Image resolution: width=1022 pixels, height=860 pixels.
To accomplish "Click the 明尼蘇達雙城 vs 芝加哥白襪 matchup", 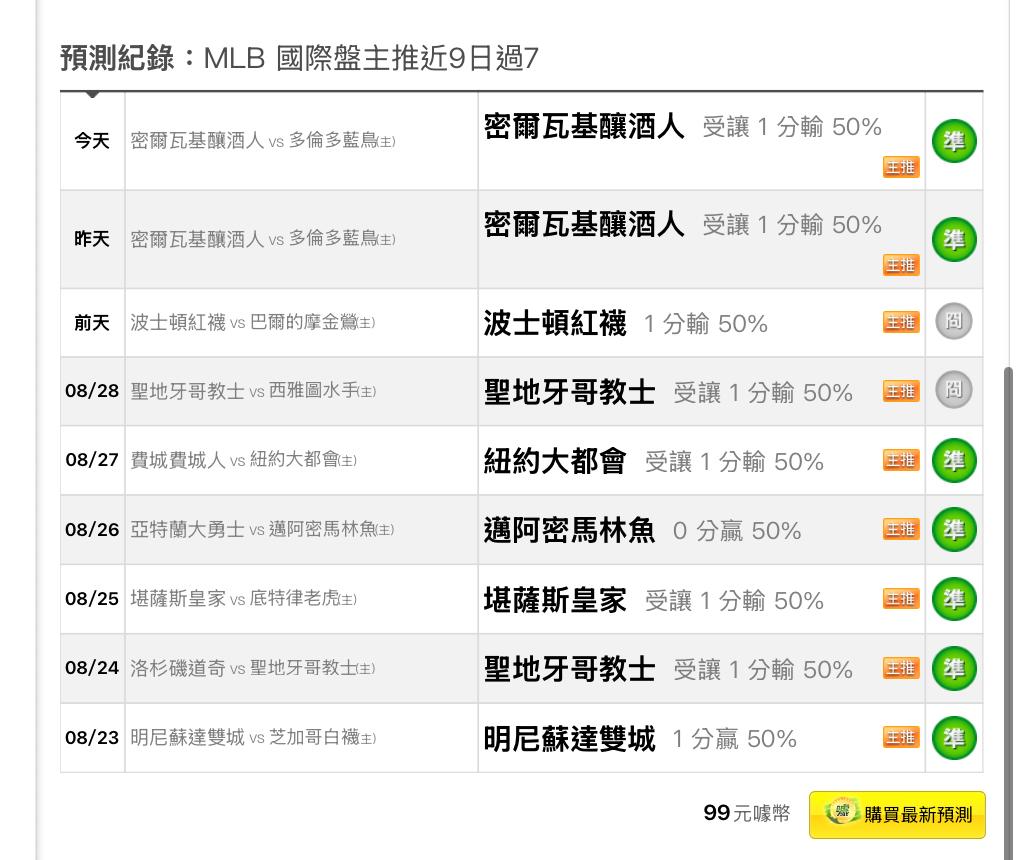I will (x=253, y=737).
